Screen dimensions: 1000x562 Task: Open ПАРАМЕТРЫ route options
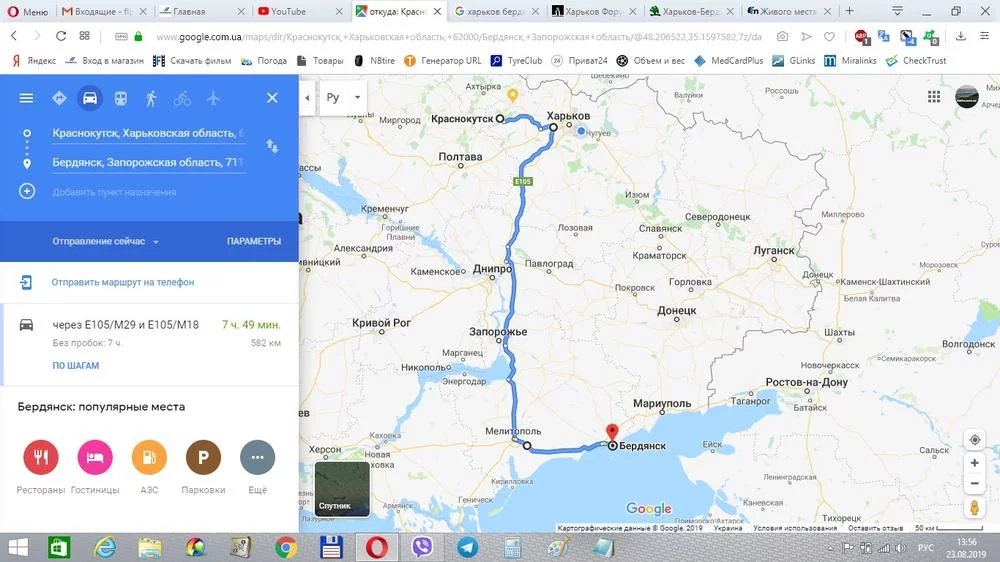254,241
